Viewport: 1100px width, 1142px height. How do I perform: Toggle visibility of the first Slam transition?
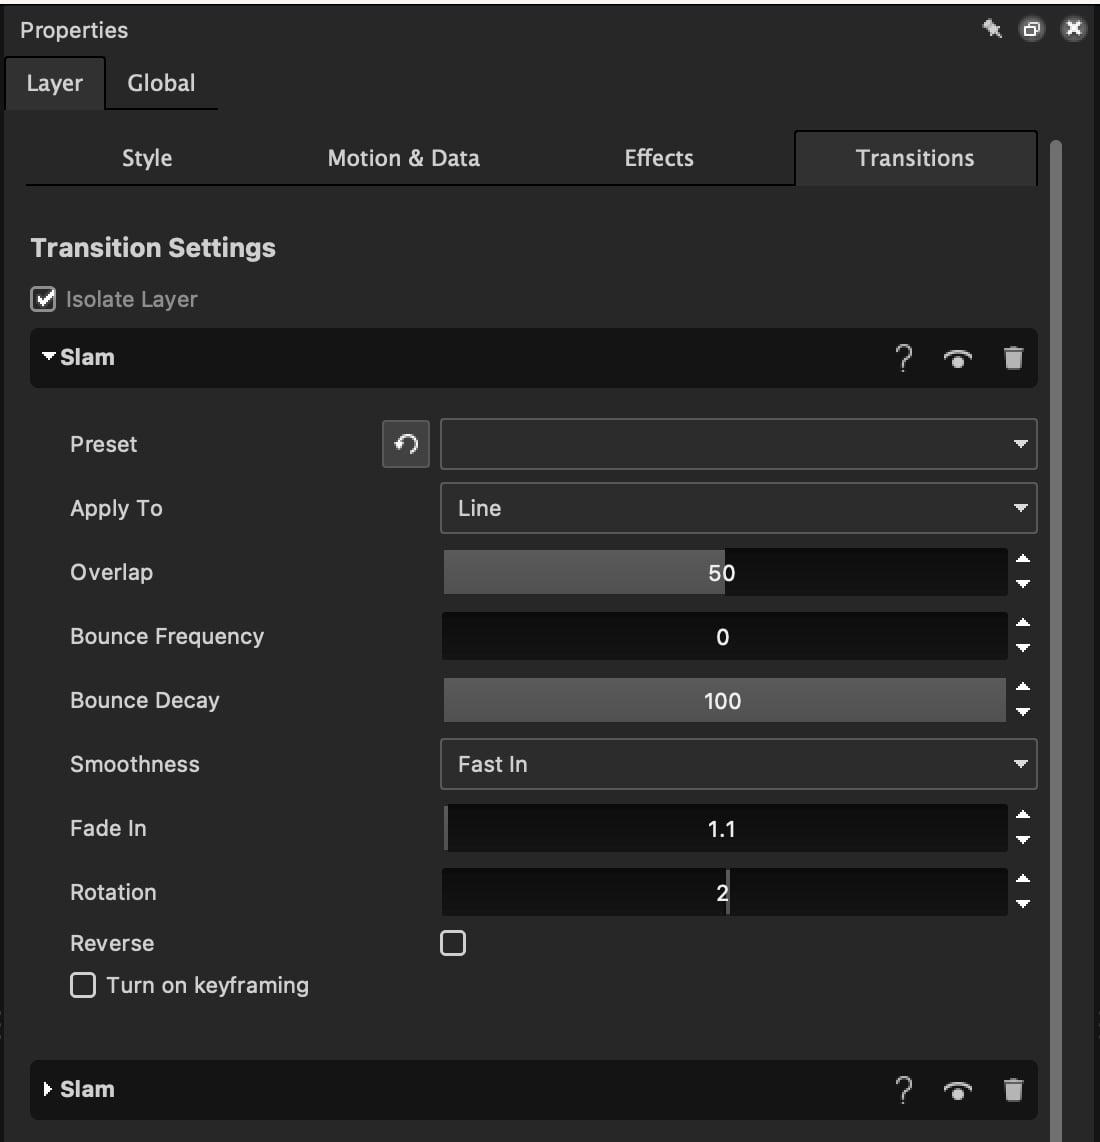tap(957, 358)
